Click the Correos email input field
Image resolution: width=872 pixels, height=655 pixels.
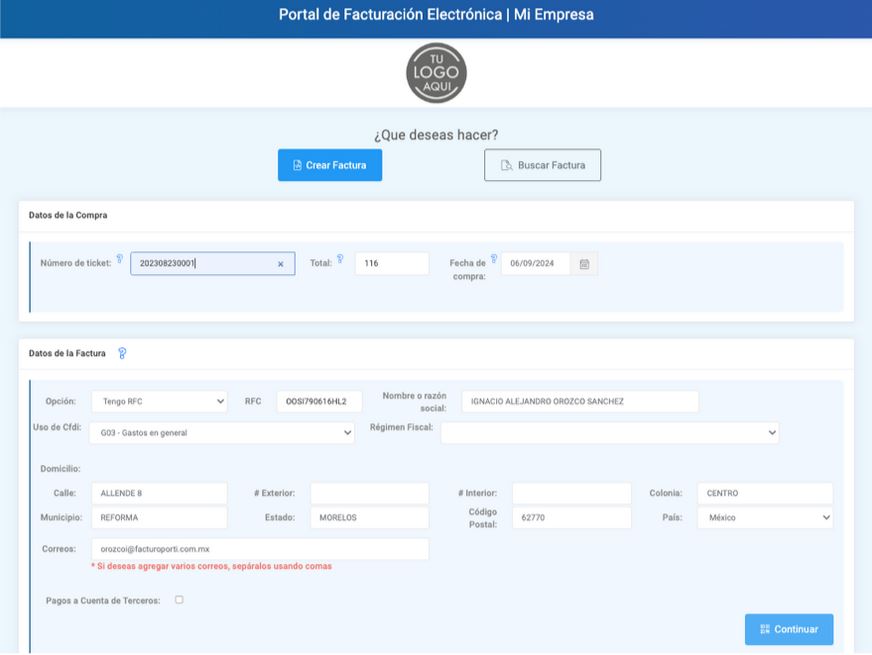coord(260,549)
